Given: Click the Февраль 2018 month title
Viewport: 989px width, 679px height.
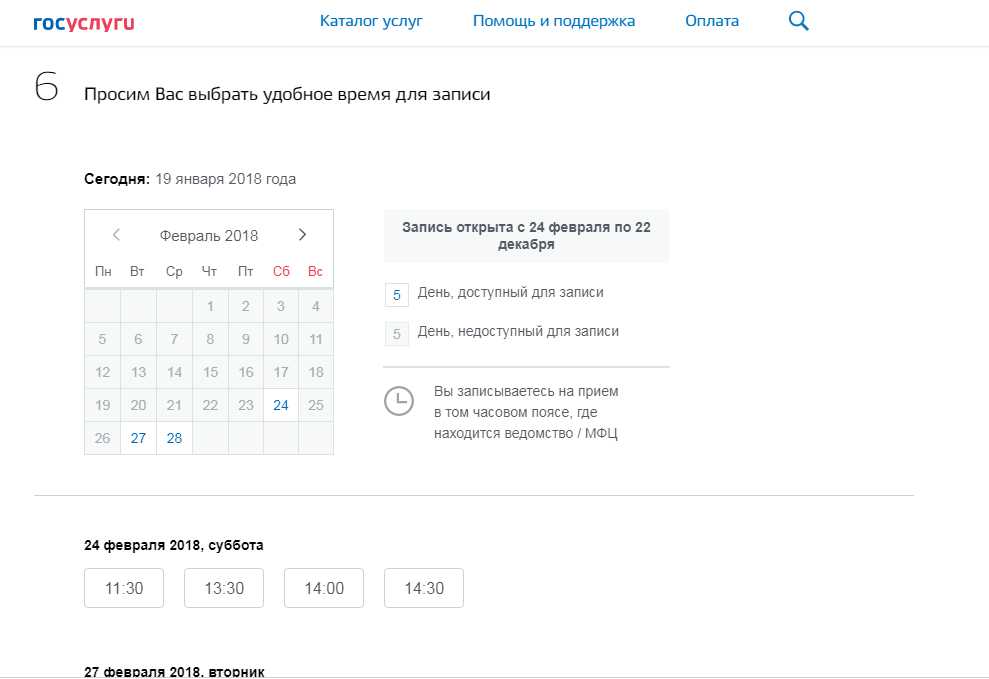Looking at the screenshot, I should (x=209, y=236).
